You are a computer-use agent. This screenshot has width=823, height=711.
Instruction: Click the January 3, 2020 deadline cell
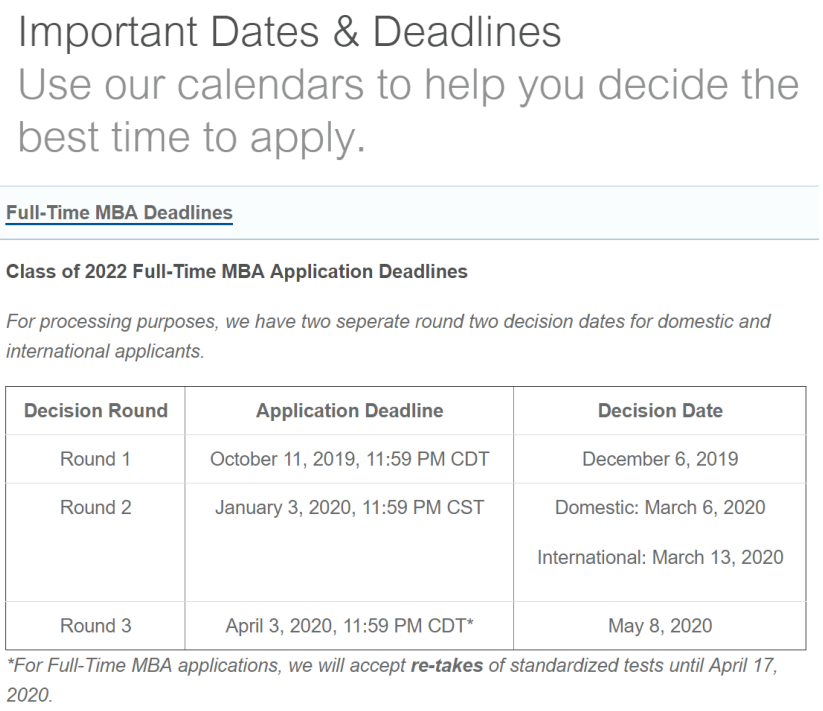349,507
